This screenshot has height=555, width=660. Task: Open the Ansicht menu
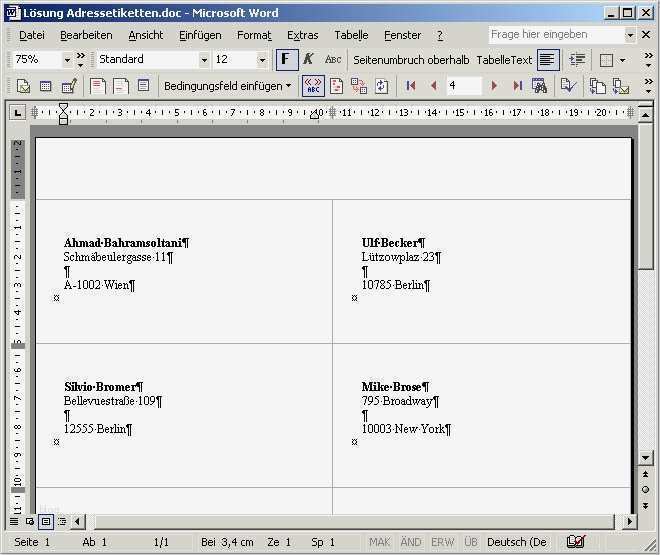pyautogui.click(x=146, y=35)
